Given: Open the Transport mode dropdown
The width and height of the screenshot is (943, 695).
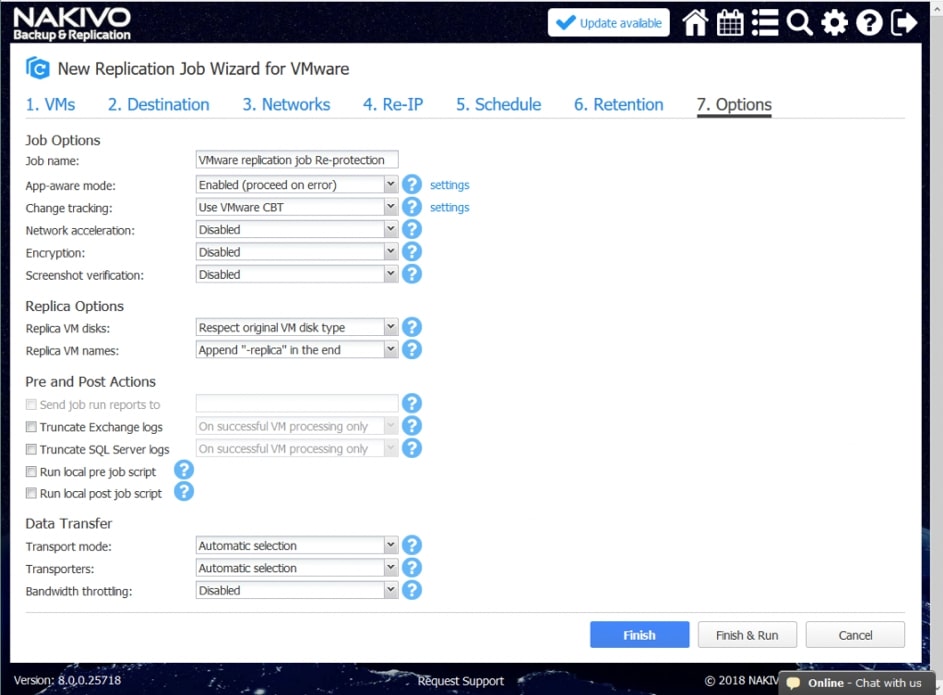Looking at the screenshot, I should tap(297, 546).
